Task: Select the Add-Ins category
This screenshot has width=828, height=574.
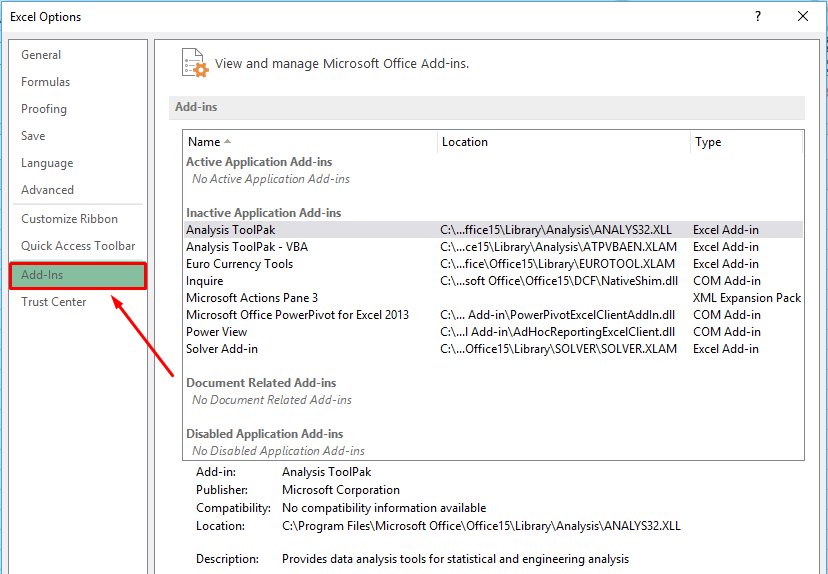Action: (78, 276)
